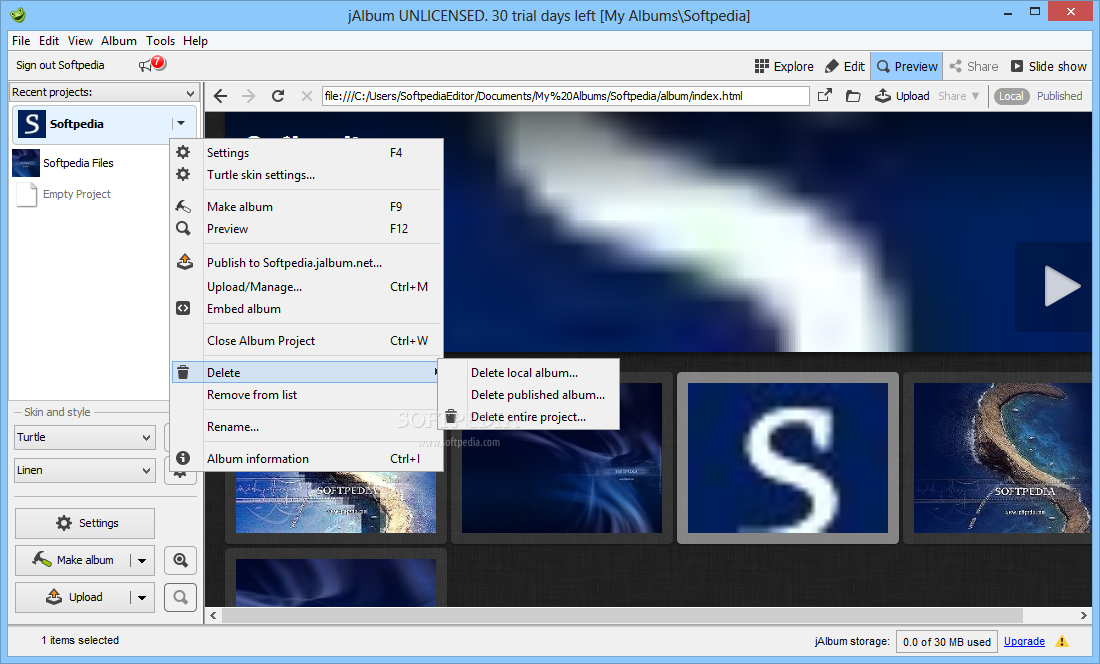Viewport: 1100px width, 664px height.
Task: Open the File menu
Action: (21, 41)
